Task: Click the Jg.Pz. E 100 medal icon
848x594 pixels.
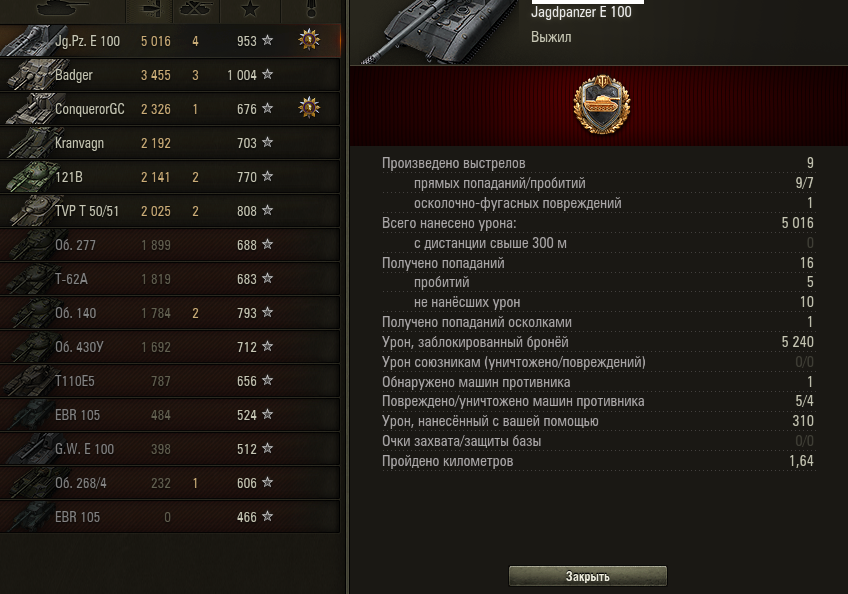Action: tap(309, 39)
